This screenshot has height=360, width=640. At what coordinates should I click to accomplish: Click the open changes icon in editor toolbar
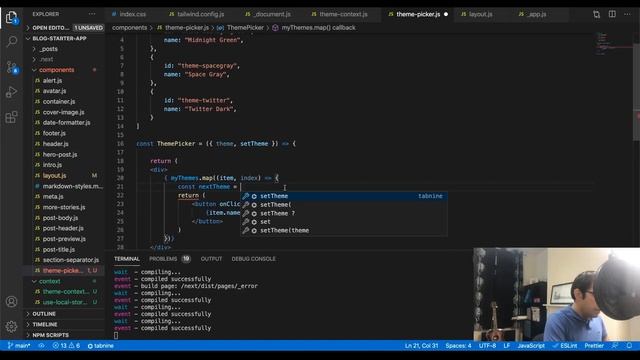pyautogui.click(x=596, y=14)
